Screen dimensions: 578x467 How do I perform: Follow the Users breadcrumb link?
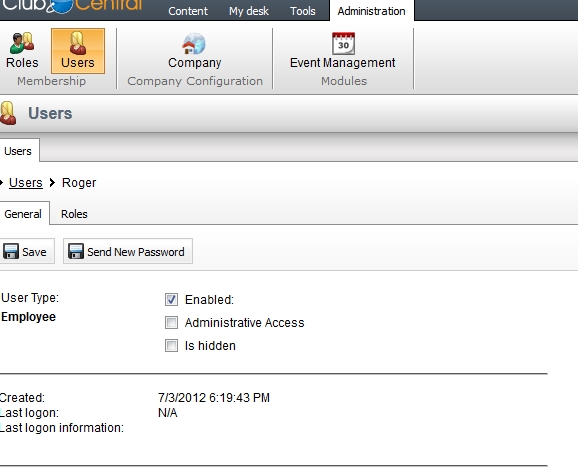tap(26, 182)
